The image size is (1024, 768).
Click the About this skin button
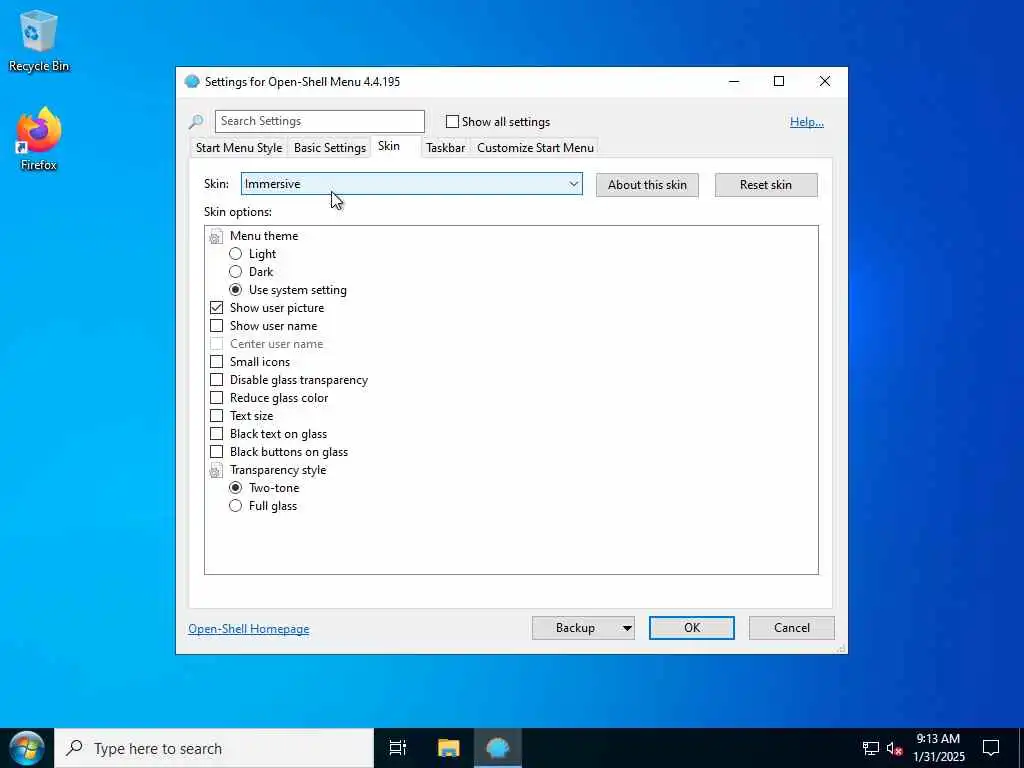click(x=647, y=185)
